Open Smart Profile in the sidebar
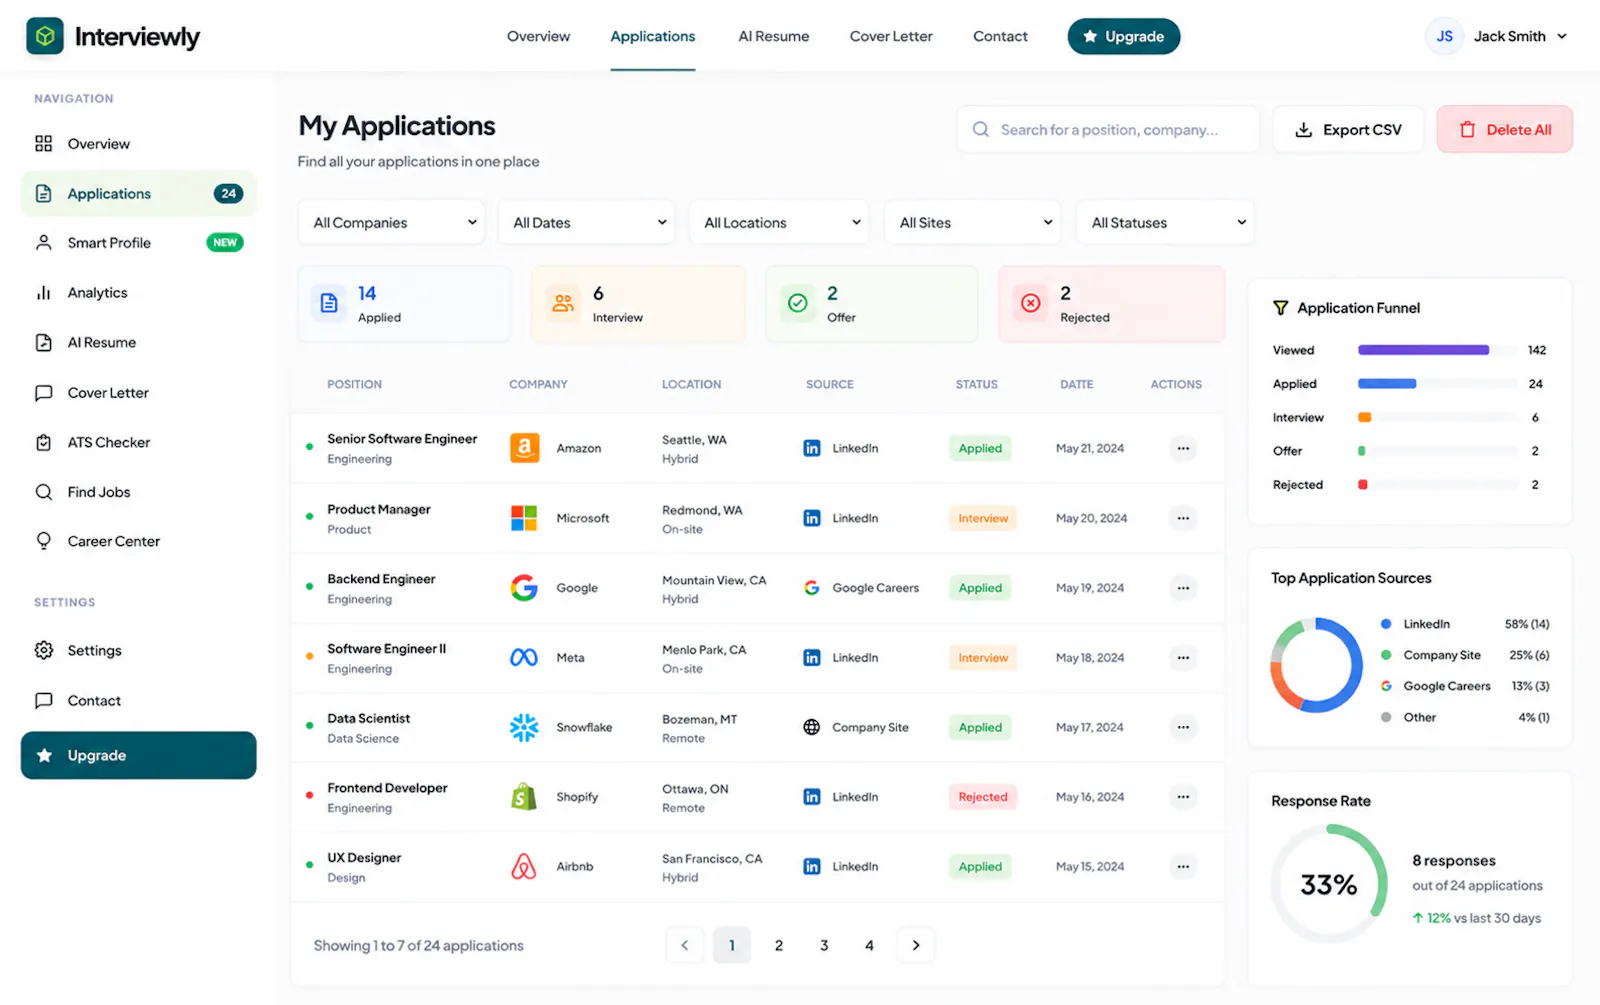 (138, 243)
